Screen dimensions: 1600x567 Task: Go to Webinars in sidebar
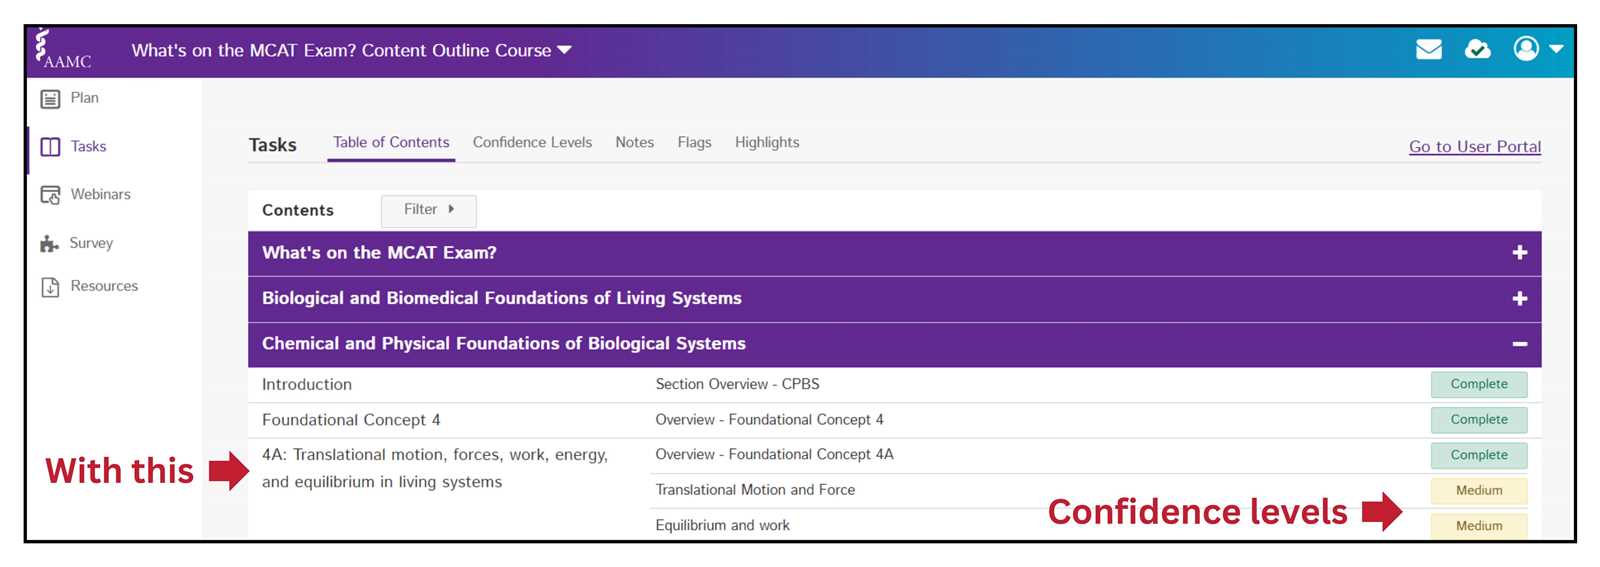(x=100, y=194)
